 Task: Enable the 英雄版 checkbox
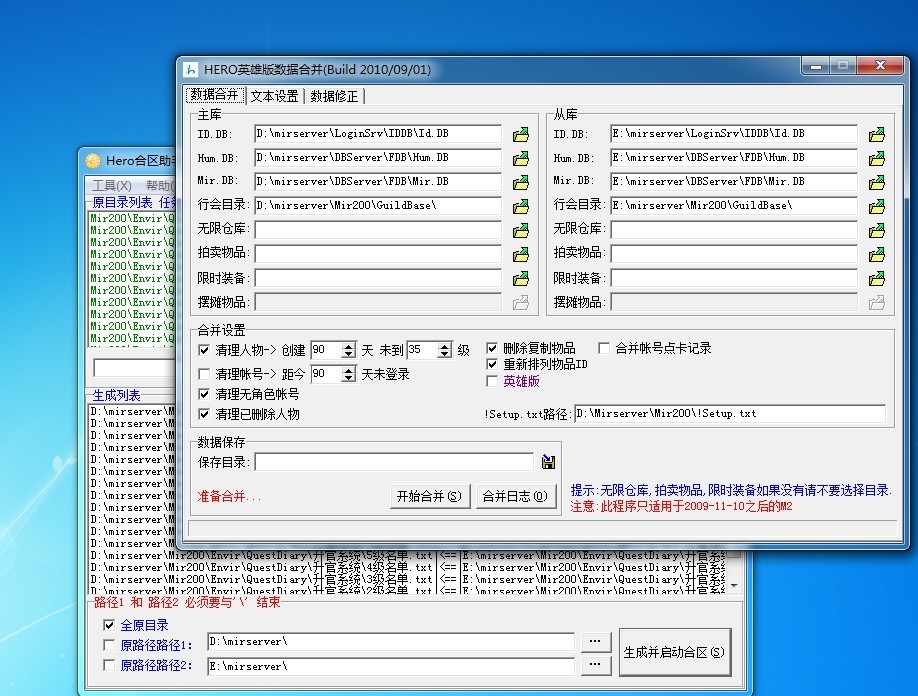pyautogui.click(x=492, y=381)
